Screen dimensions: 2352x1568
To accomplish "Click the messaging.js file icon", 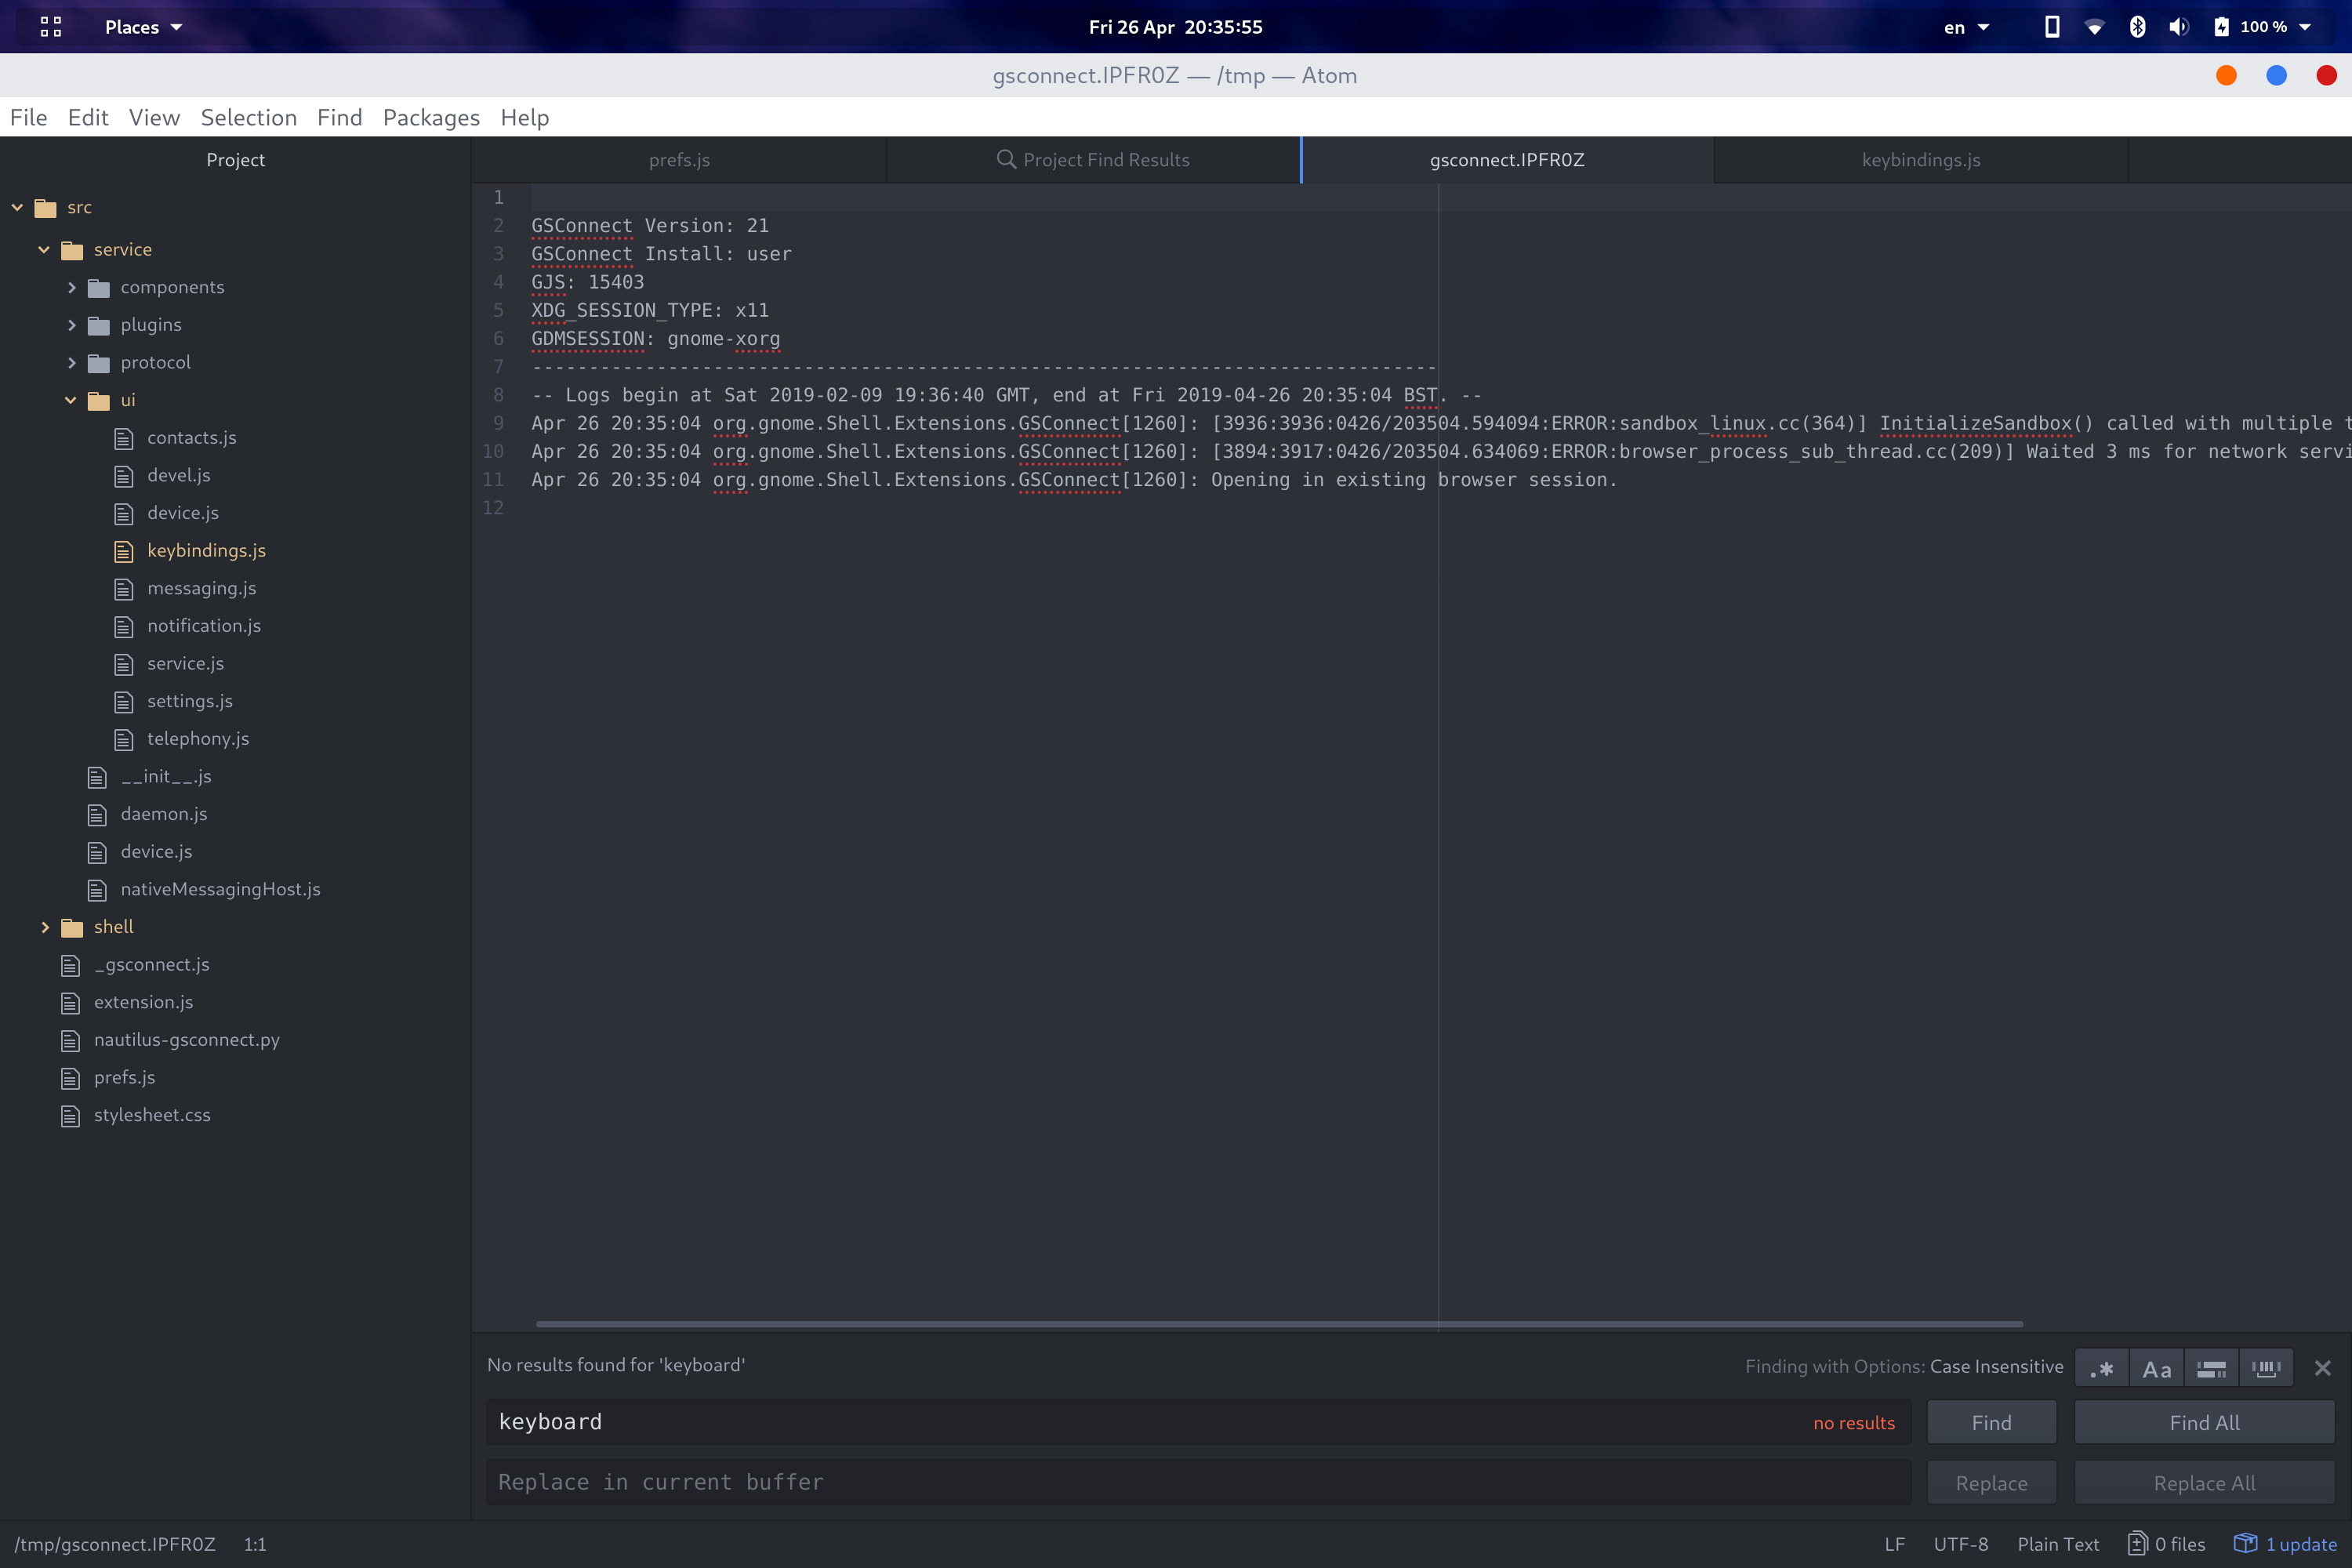I will point(124,589).
